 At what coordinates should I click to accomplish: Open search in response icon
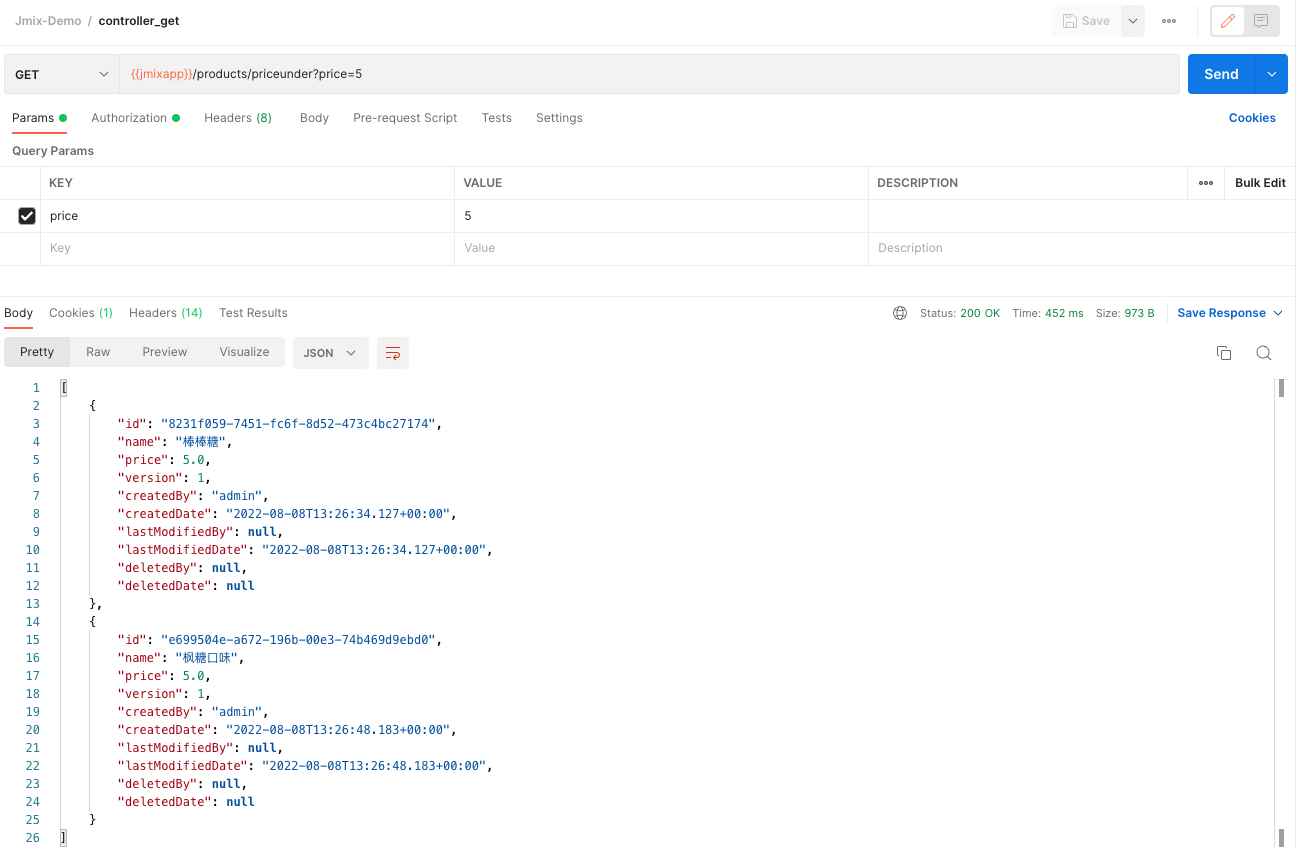(x=1264, y=353)
